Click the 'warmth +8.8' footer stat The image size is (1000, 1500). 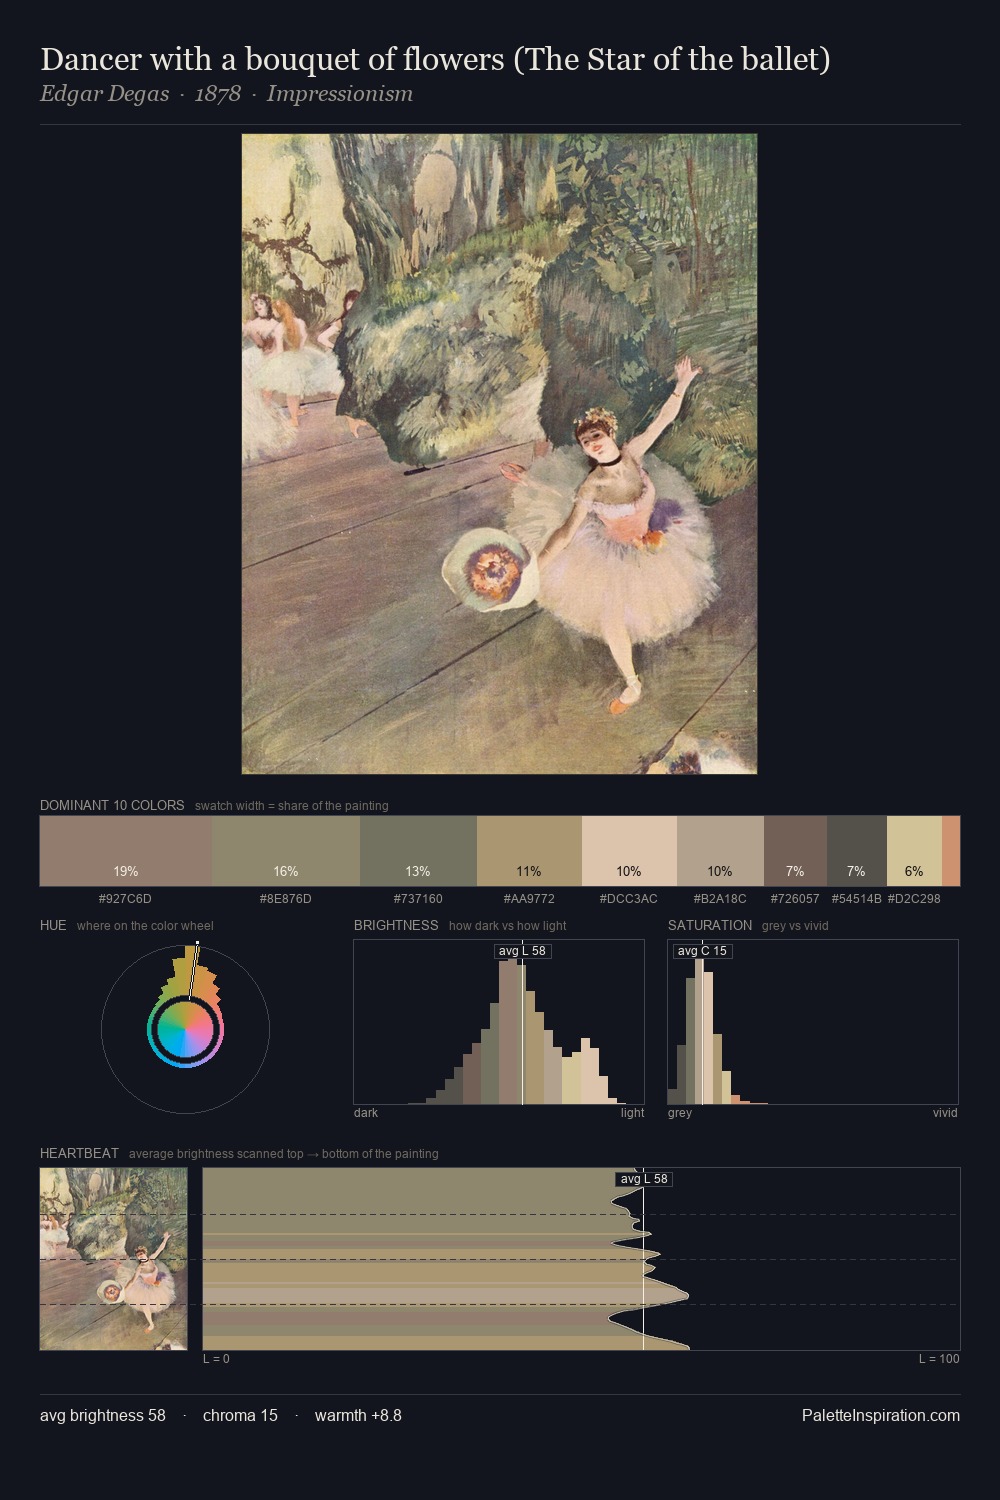point(358,1415)
